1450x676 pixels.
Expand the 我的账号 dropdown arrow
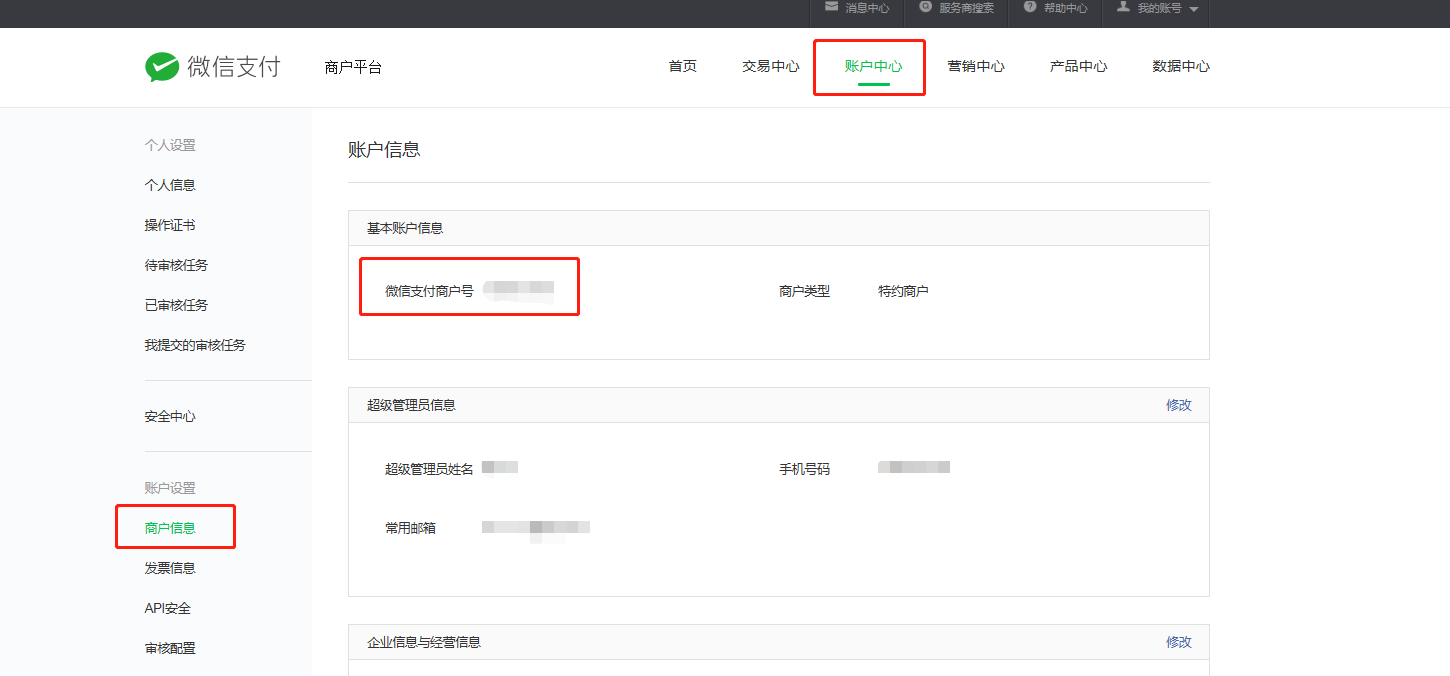click(x=1193, y=9)
